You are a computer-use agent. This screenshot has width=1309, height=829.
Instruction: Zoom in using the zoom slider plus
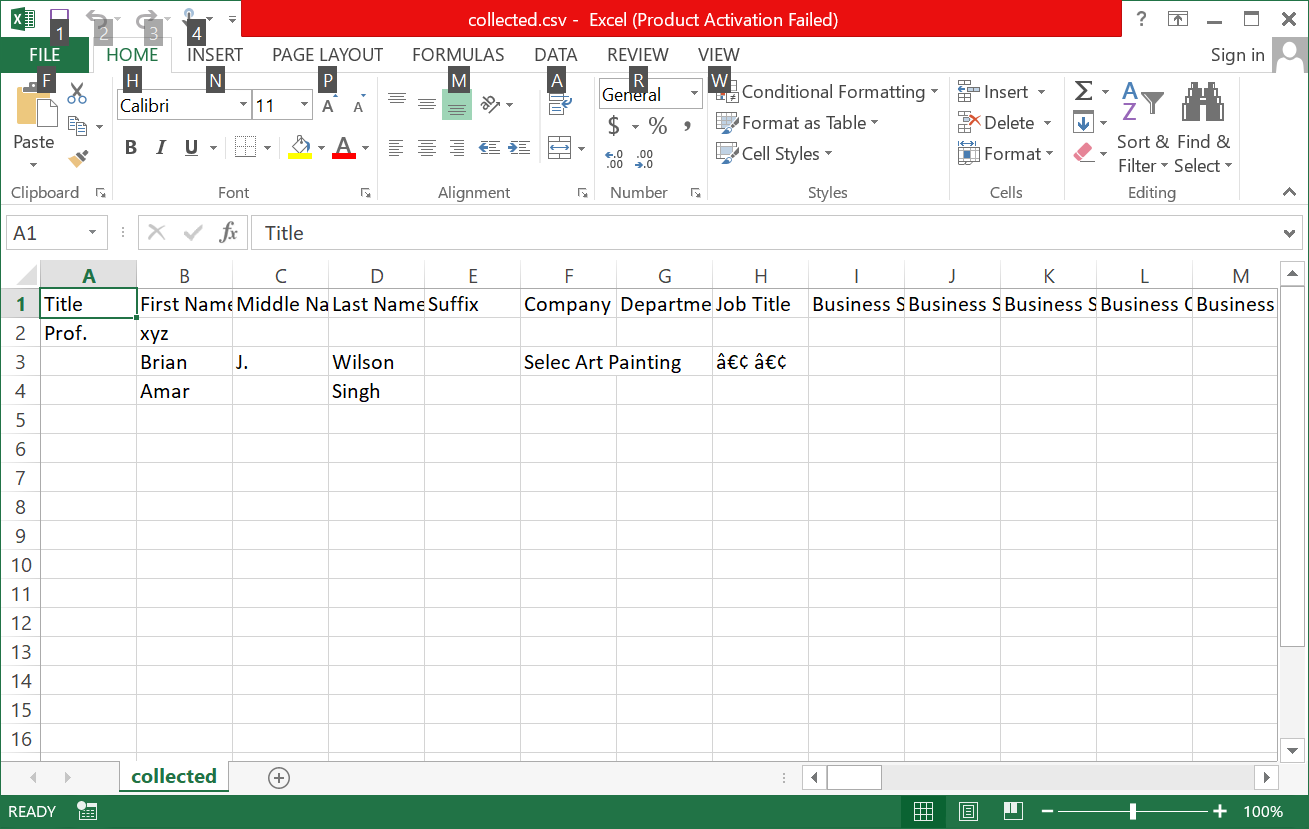(1221, 812)
